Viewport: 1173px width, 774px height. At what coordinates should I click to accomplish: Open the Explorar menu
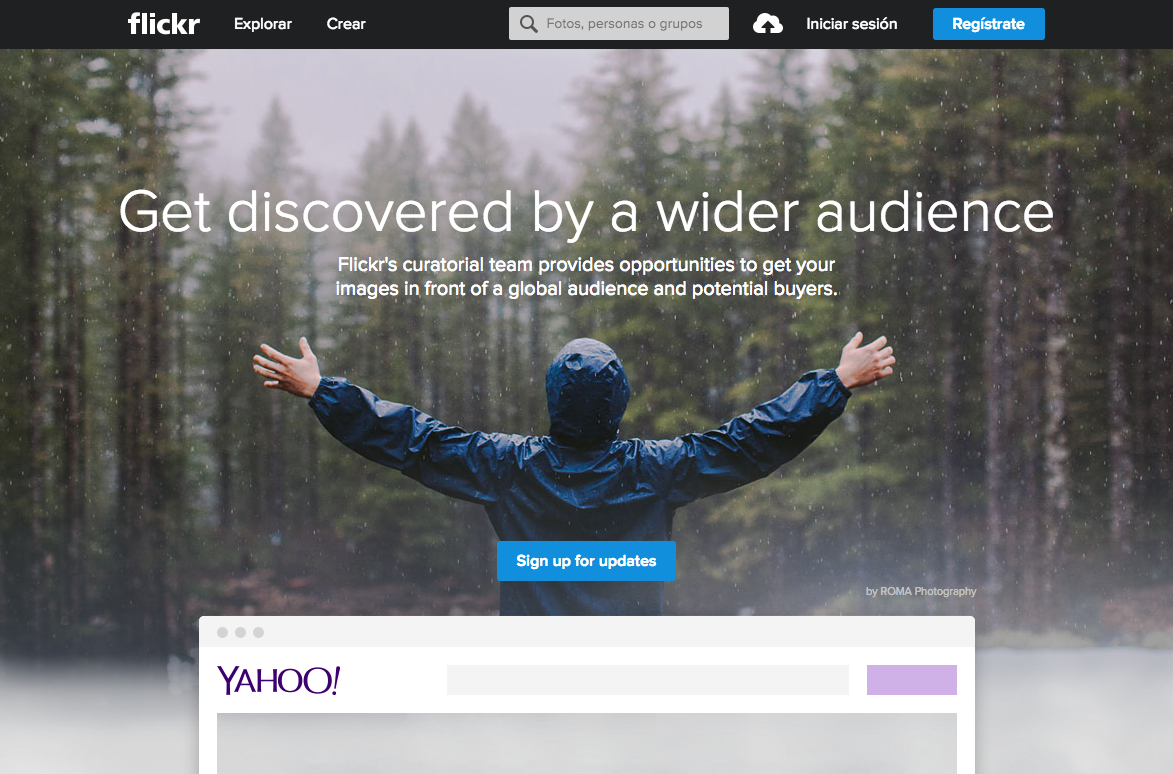263,24
